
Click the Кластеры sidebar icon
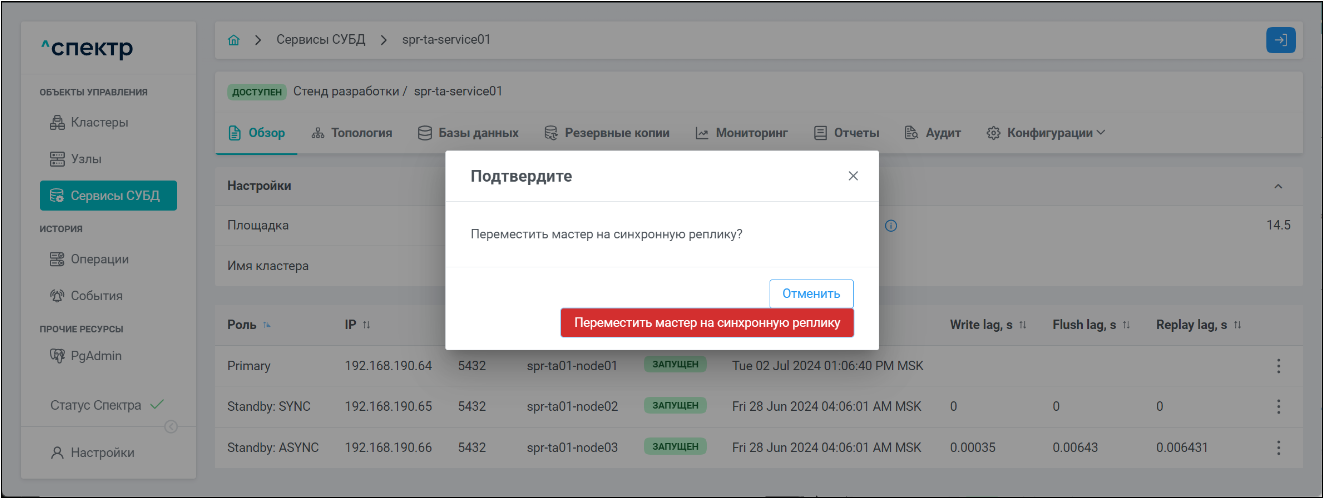point(57,123)
